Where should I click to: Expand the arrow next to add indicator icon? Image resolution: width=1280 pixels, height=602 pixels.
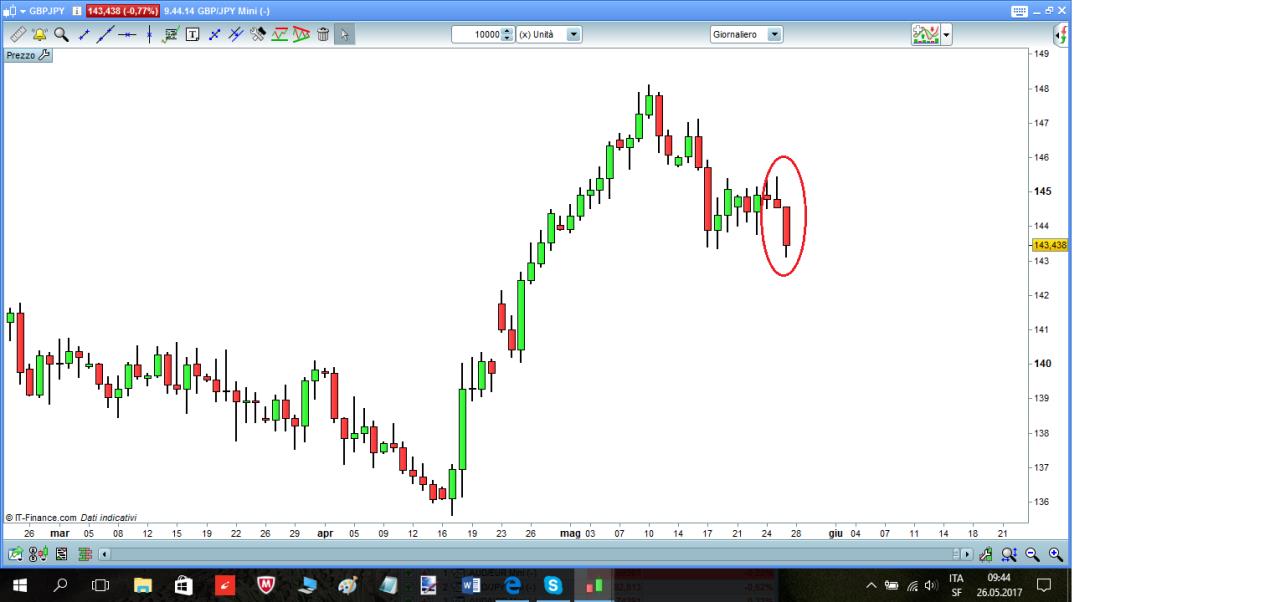tap(946, 34)
